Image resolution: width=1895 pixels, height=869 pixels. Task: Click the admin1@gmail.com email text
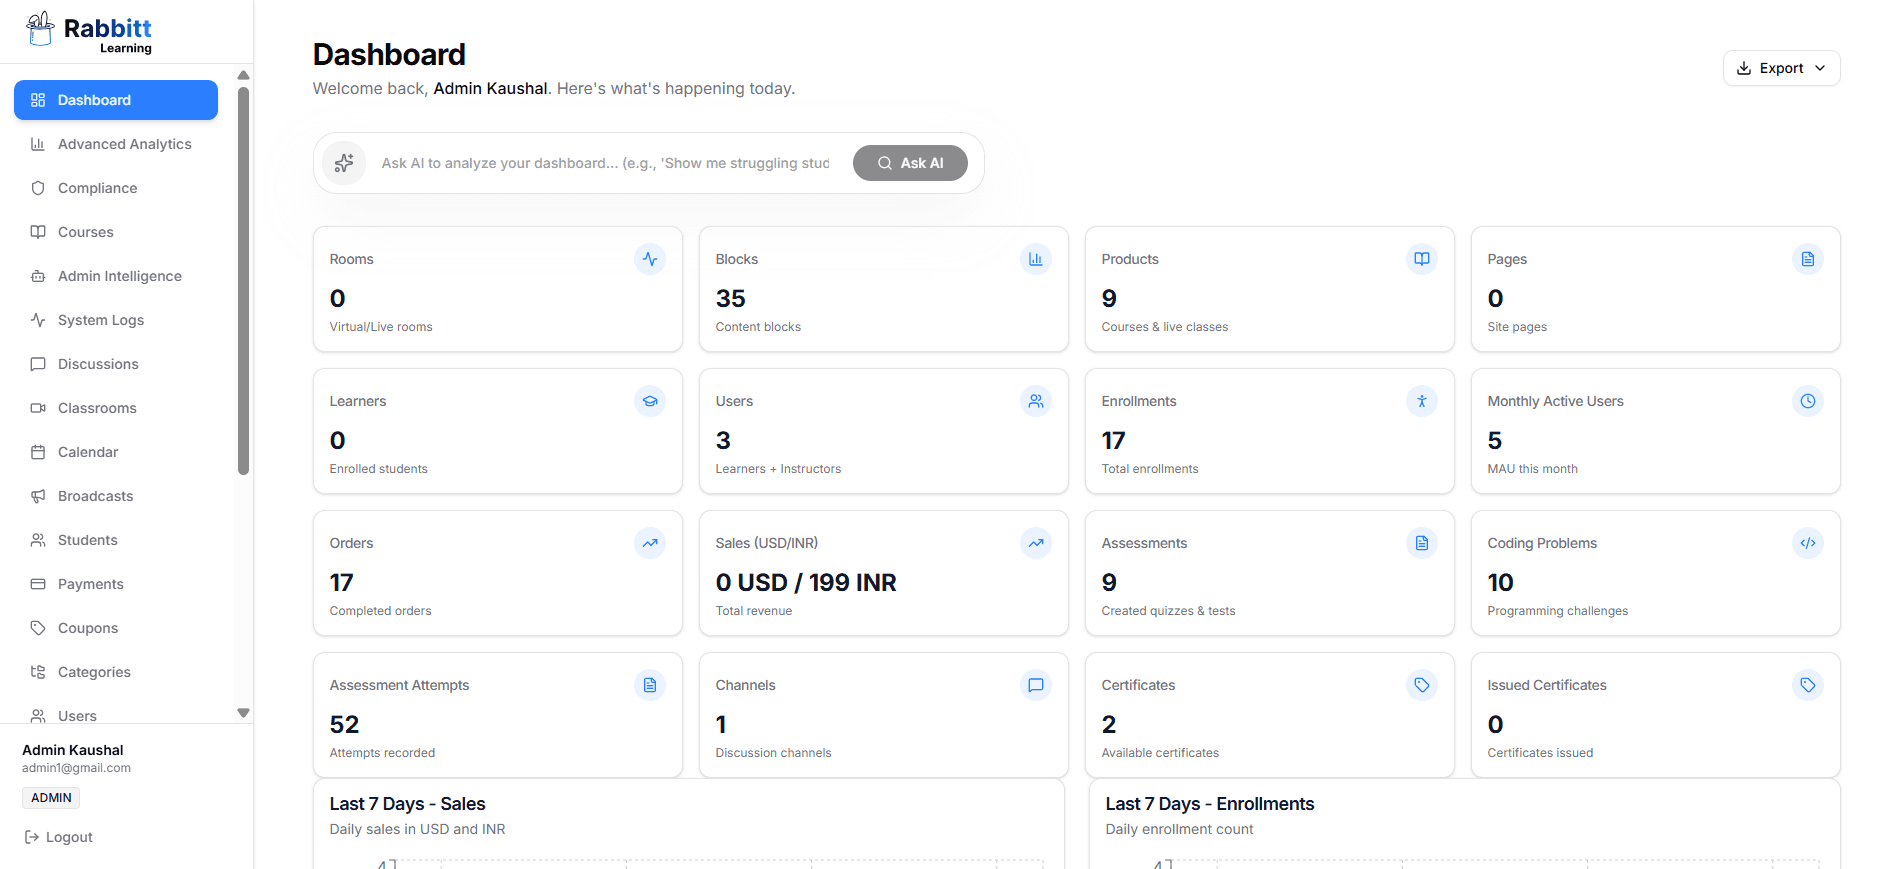point(76,768)
